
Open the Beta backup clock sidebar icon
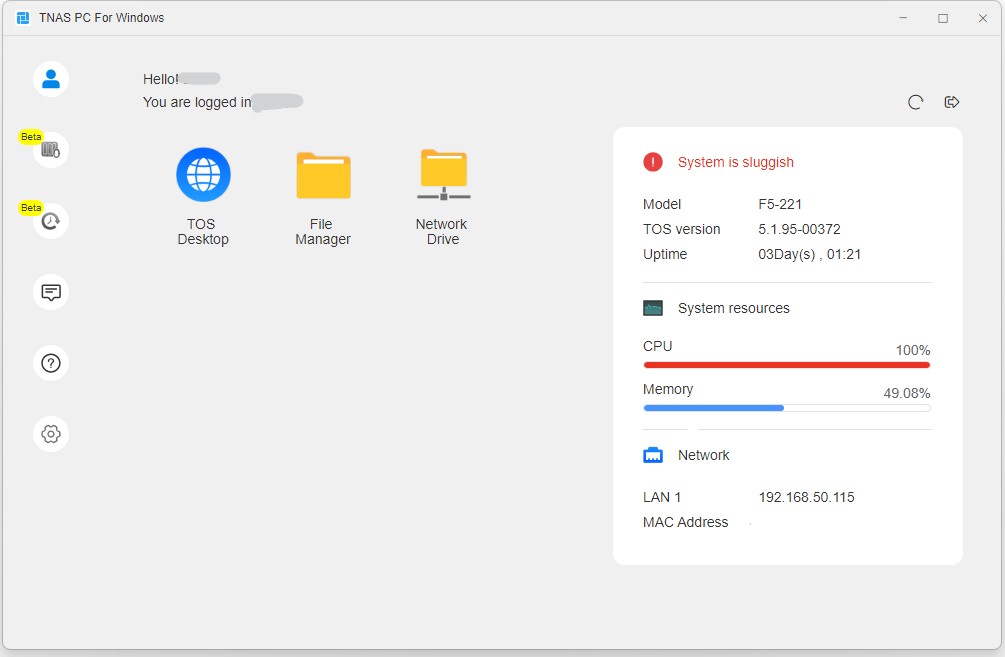51,221
